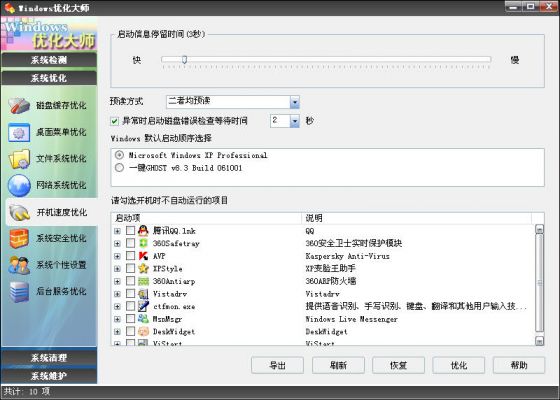Expand the Vistadrv tree node
Image resolution: width=560 pixels, height=400 pixels.
click(x=117, y=294)
